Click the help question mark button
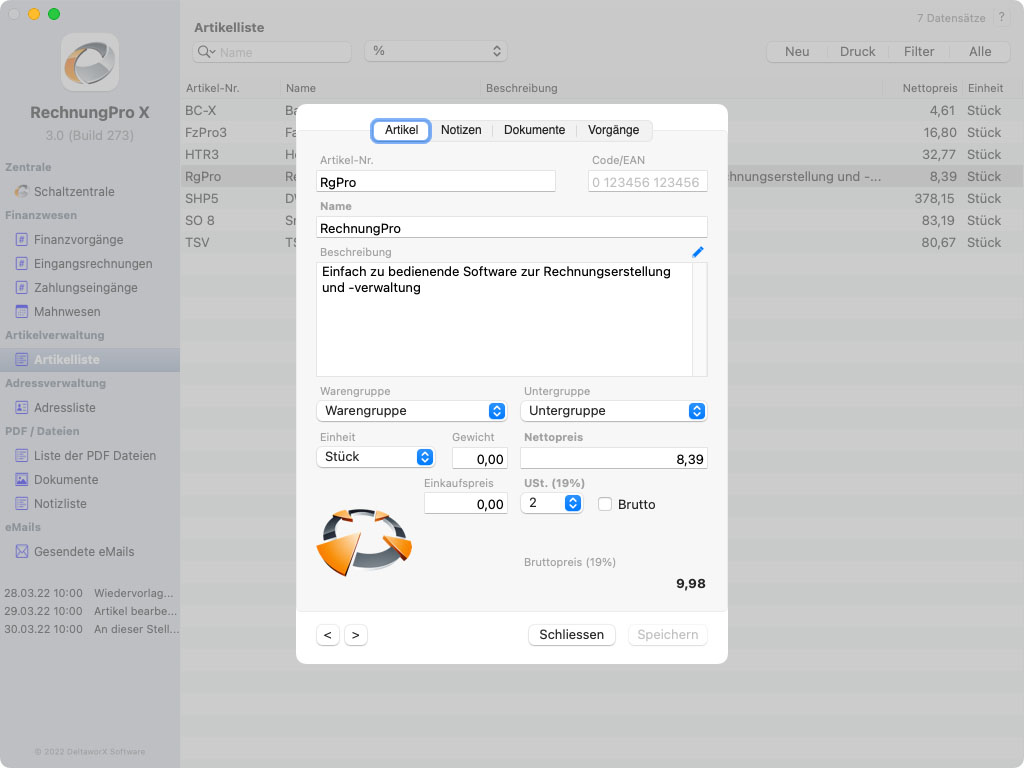 click(x=1002, y=18)
